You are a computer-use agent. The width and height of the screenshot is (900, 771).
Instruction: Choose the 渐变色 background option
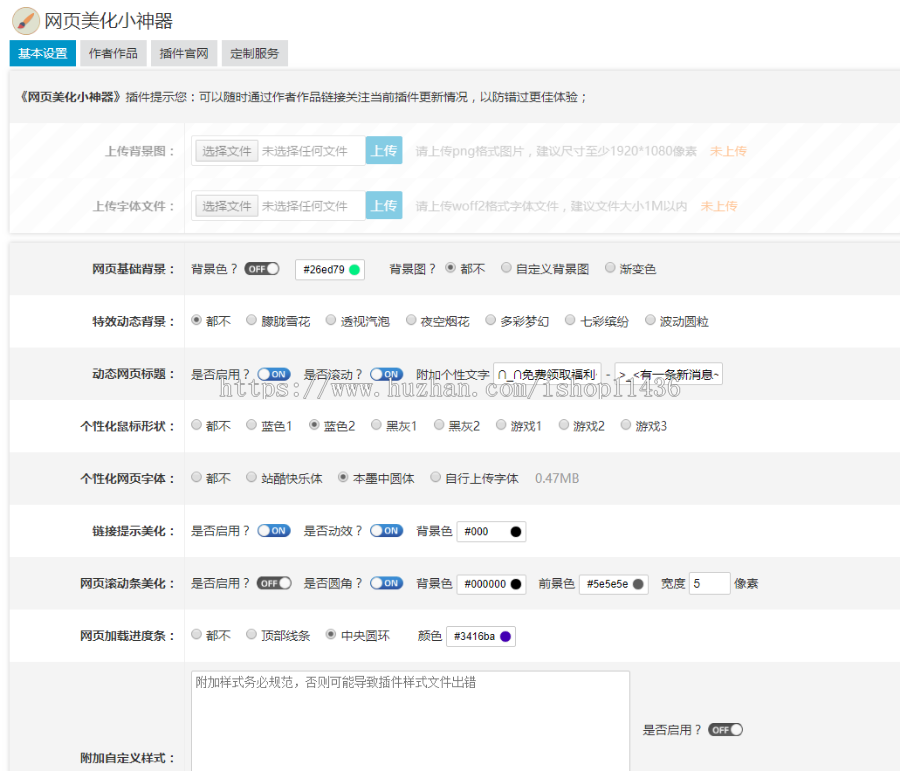610,268
